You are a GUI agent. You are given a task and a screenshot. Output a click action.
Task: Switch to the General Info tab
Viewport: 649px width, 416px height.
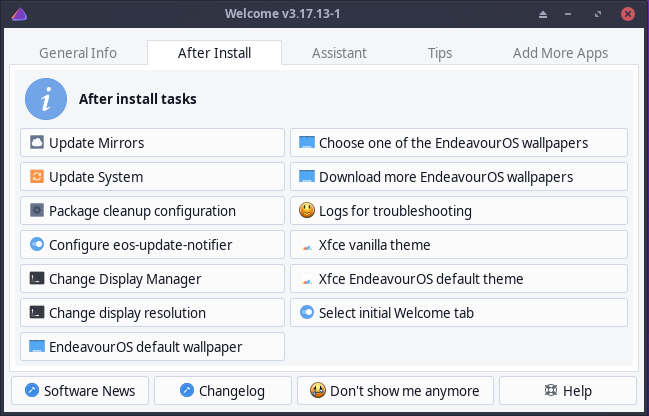(78, 53)
